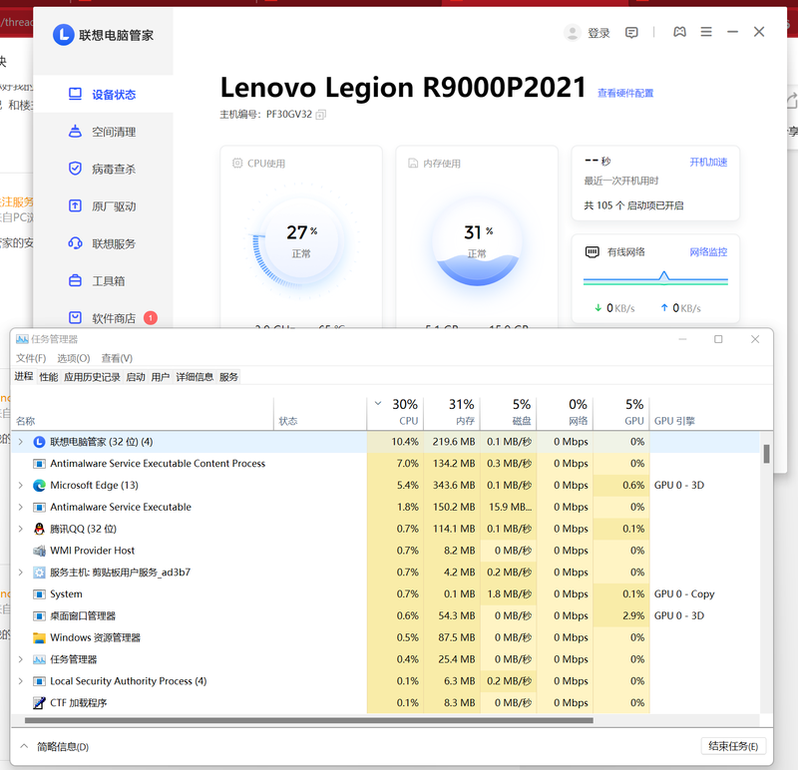
Task: Click the feedback message icon in title bar
Action: point(631,33)
